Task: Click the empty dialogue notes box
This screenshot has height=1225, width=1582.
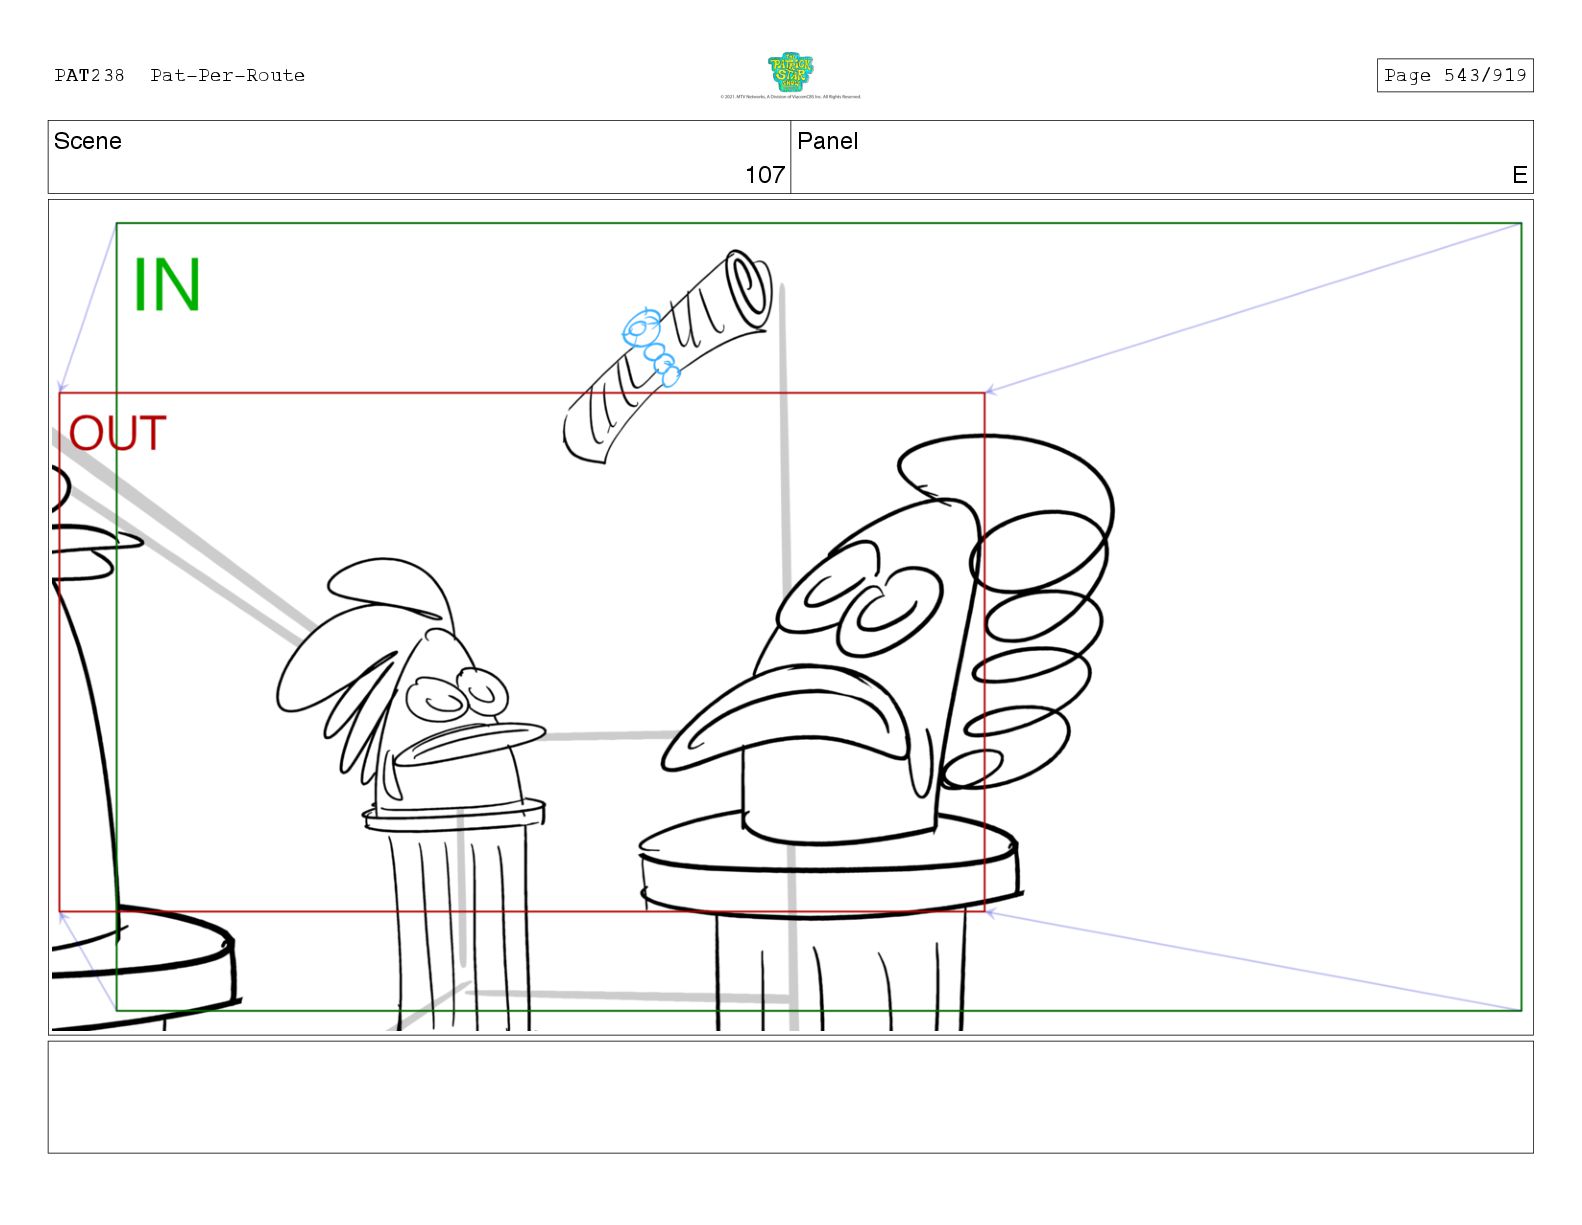Action: pos(790,1097)
